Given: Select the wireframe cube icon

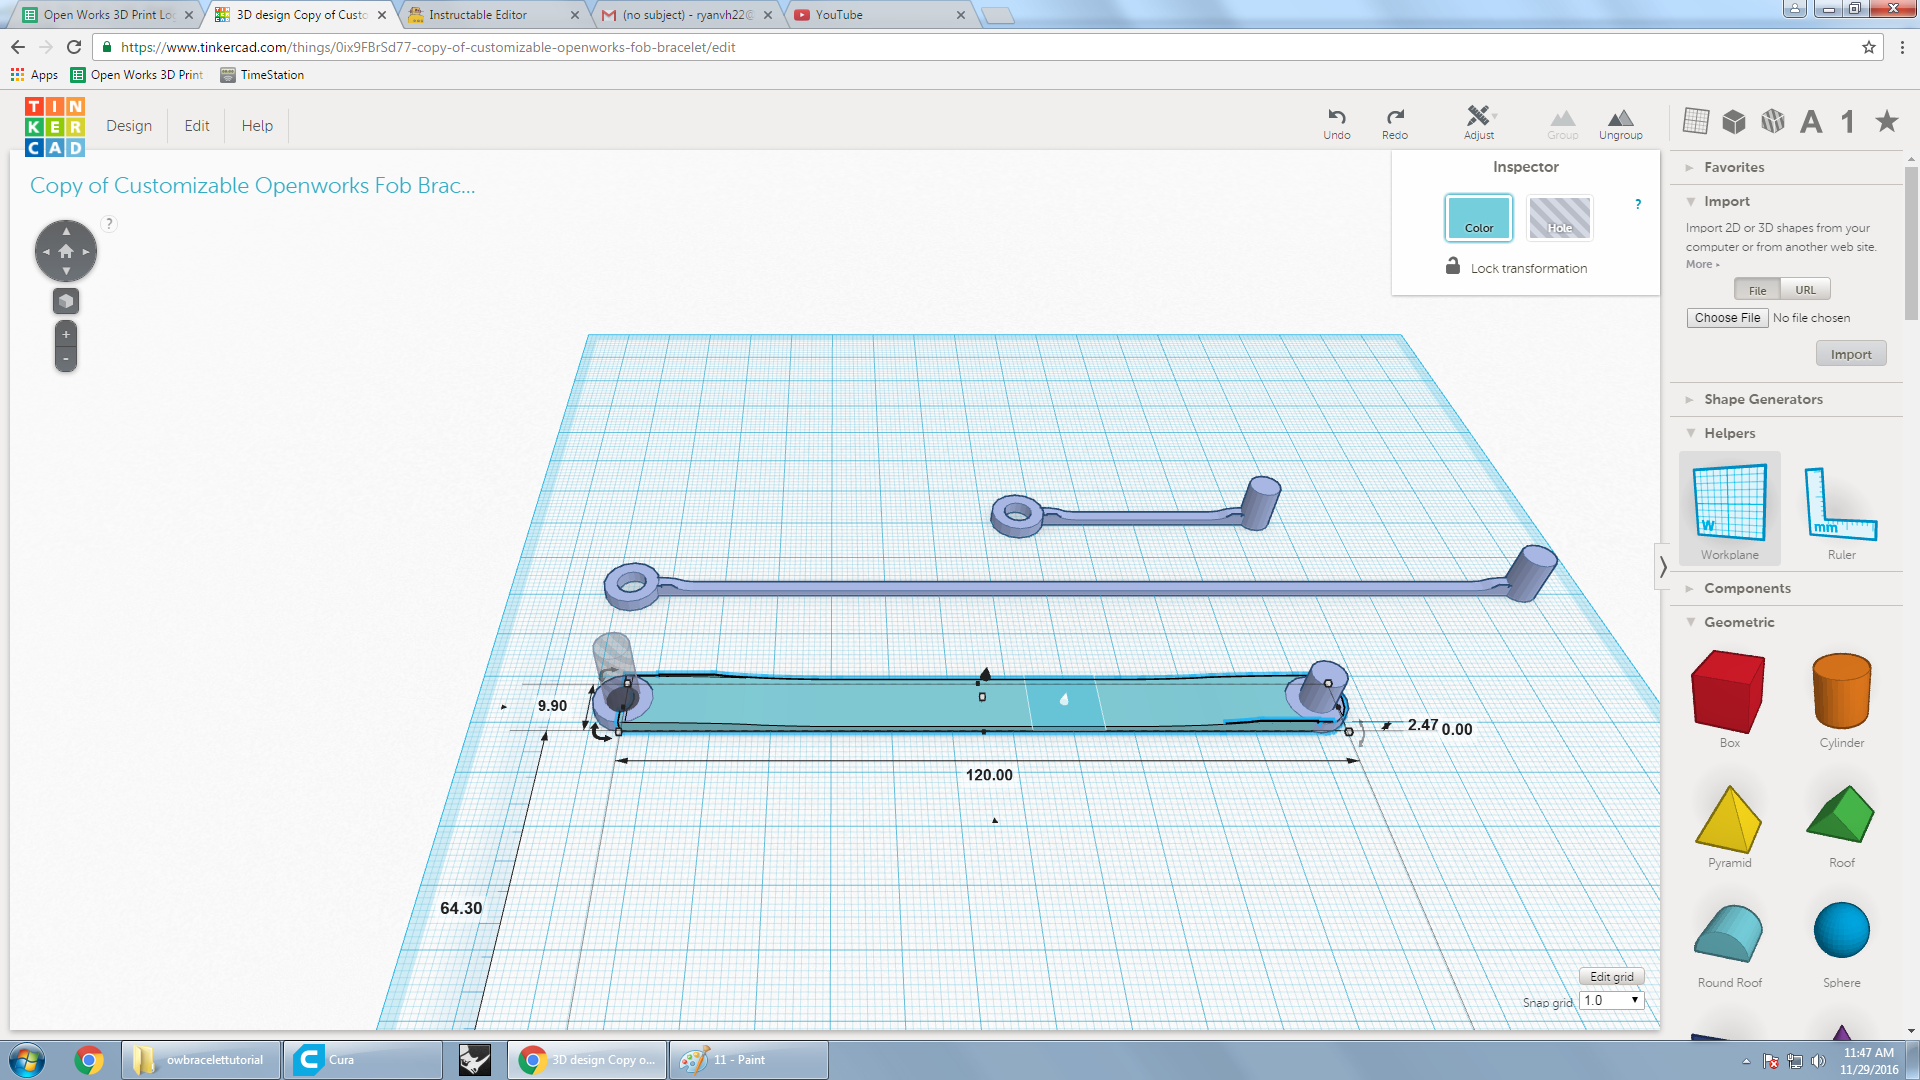Looking at the screenshot, I should (1773, 121).
